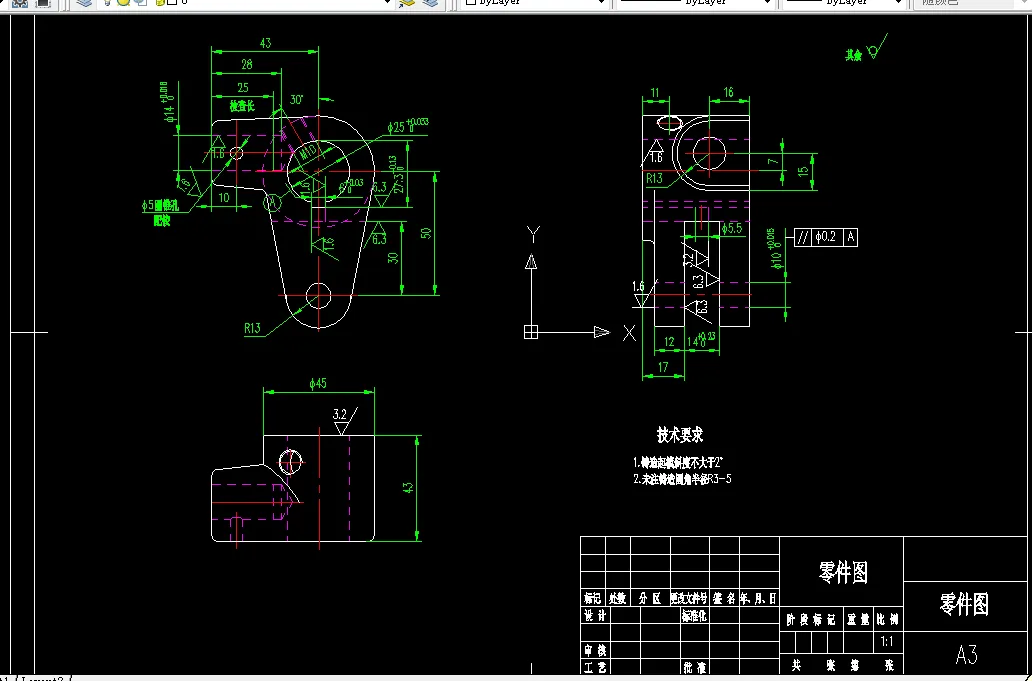Select the 设计 cell in title block
This screenshot has height=681, width=1032.
pos(595,615)
